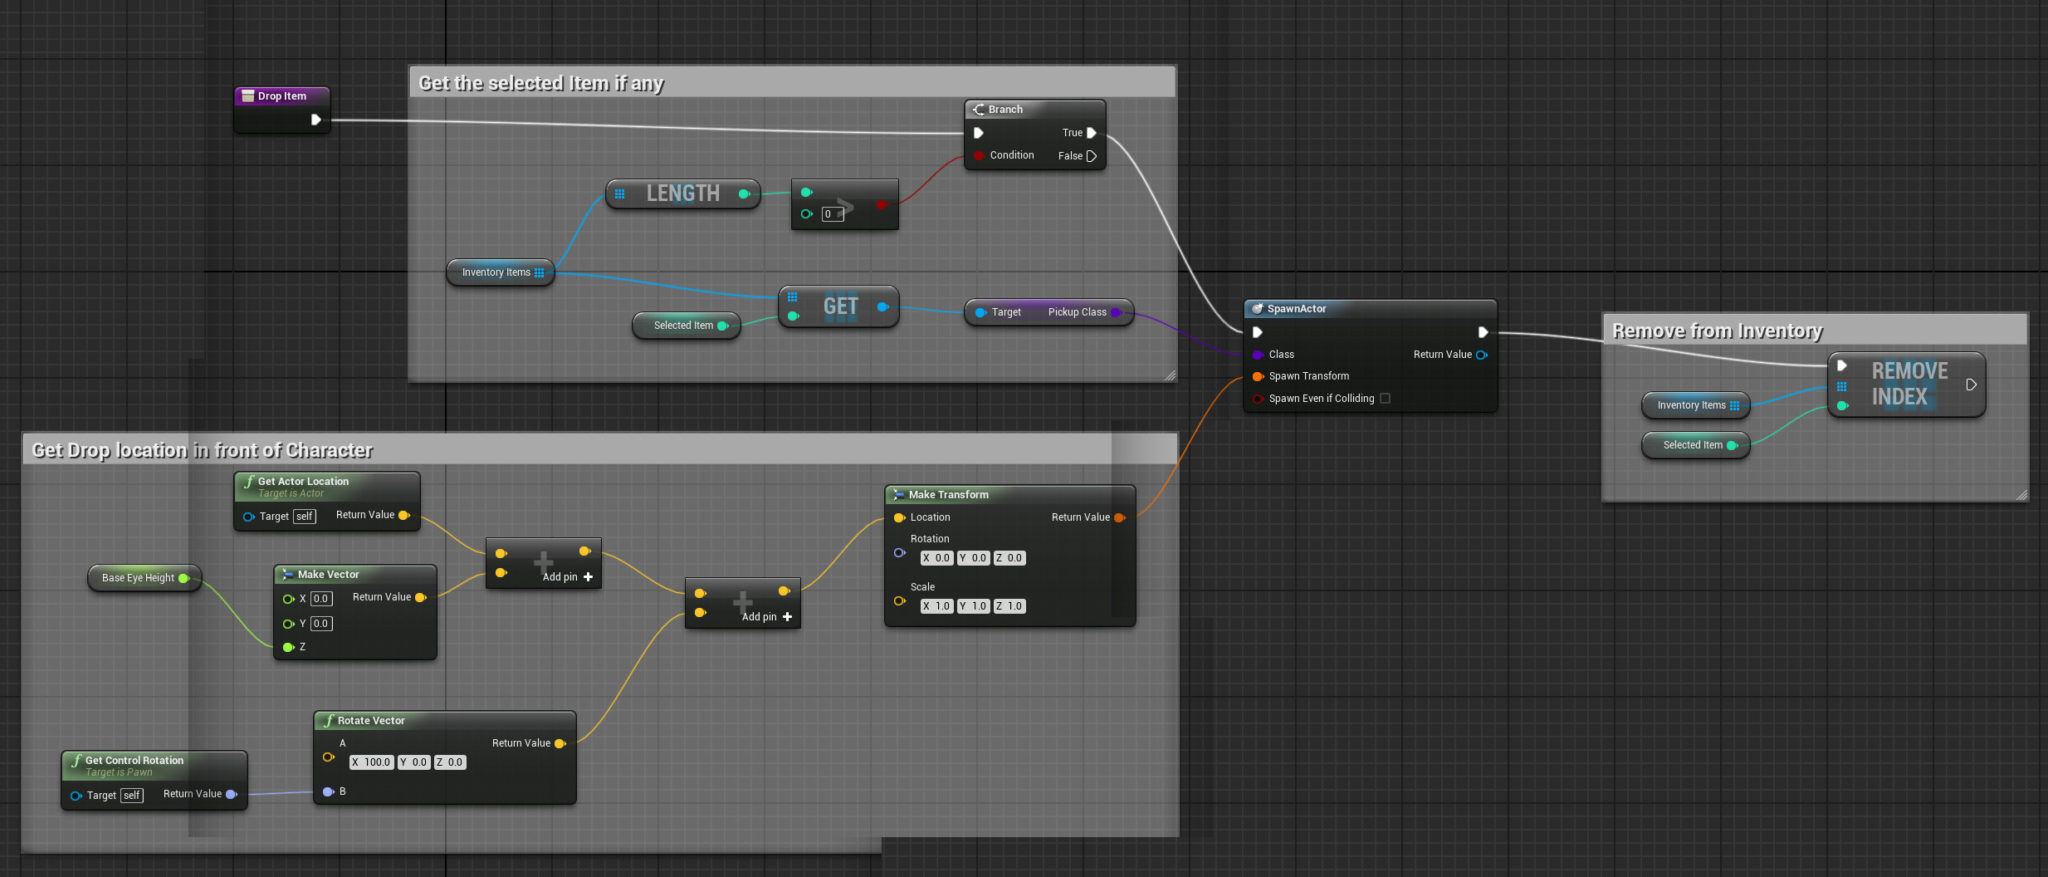Click the Pickup Class output pin
Screen dimensions: 2048x877
click(x=1116, y=312)
